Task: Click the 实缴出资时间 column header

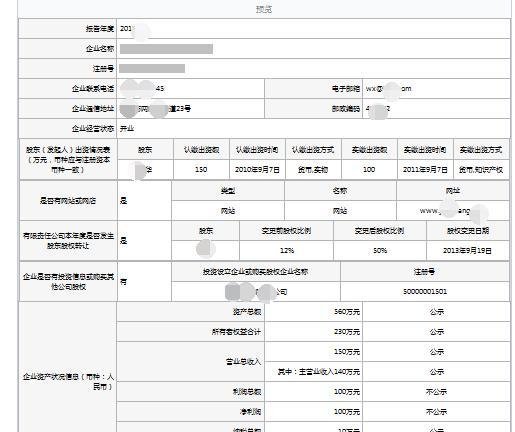Action: point(425,150)
